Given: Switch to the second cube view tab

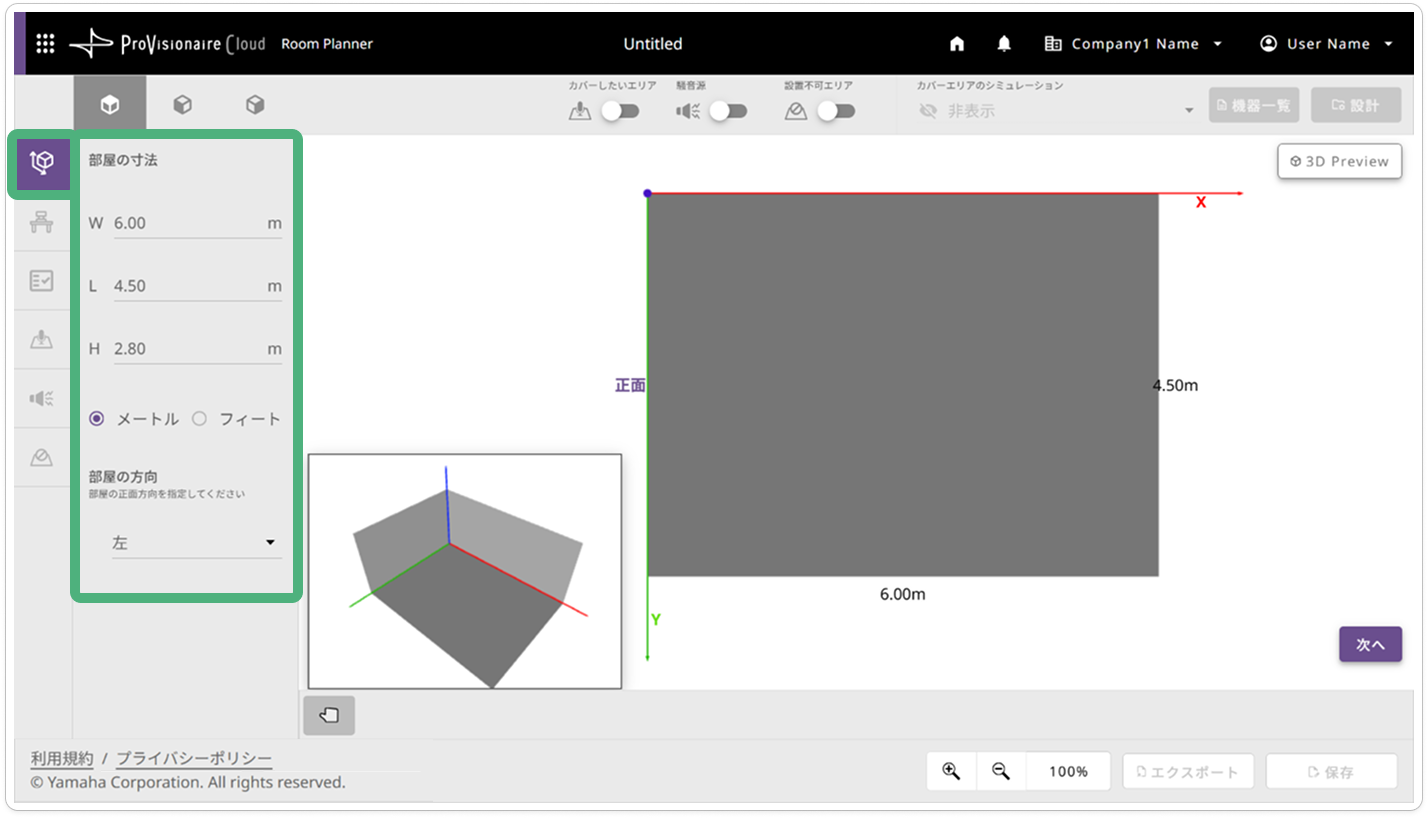Looking at the screenshot, I should [183, 104].
